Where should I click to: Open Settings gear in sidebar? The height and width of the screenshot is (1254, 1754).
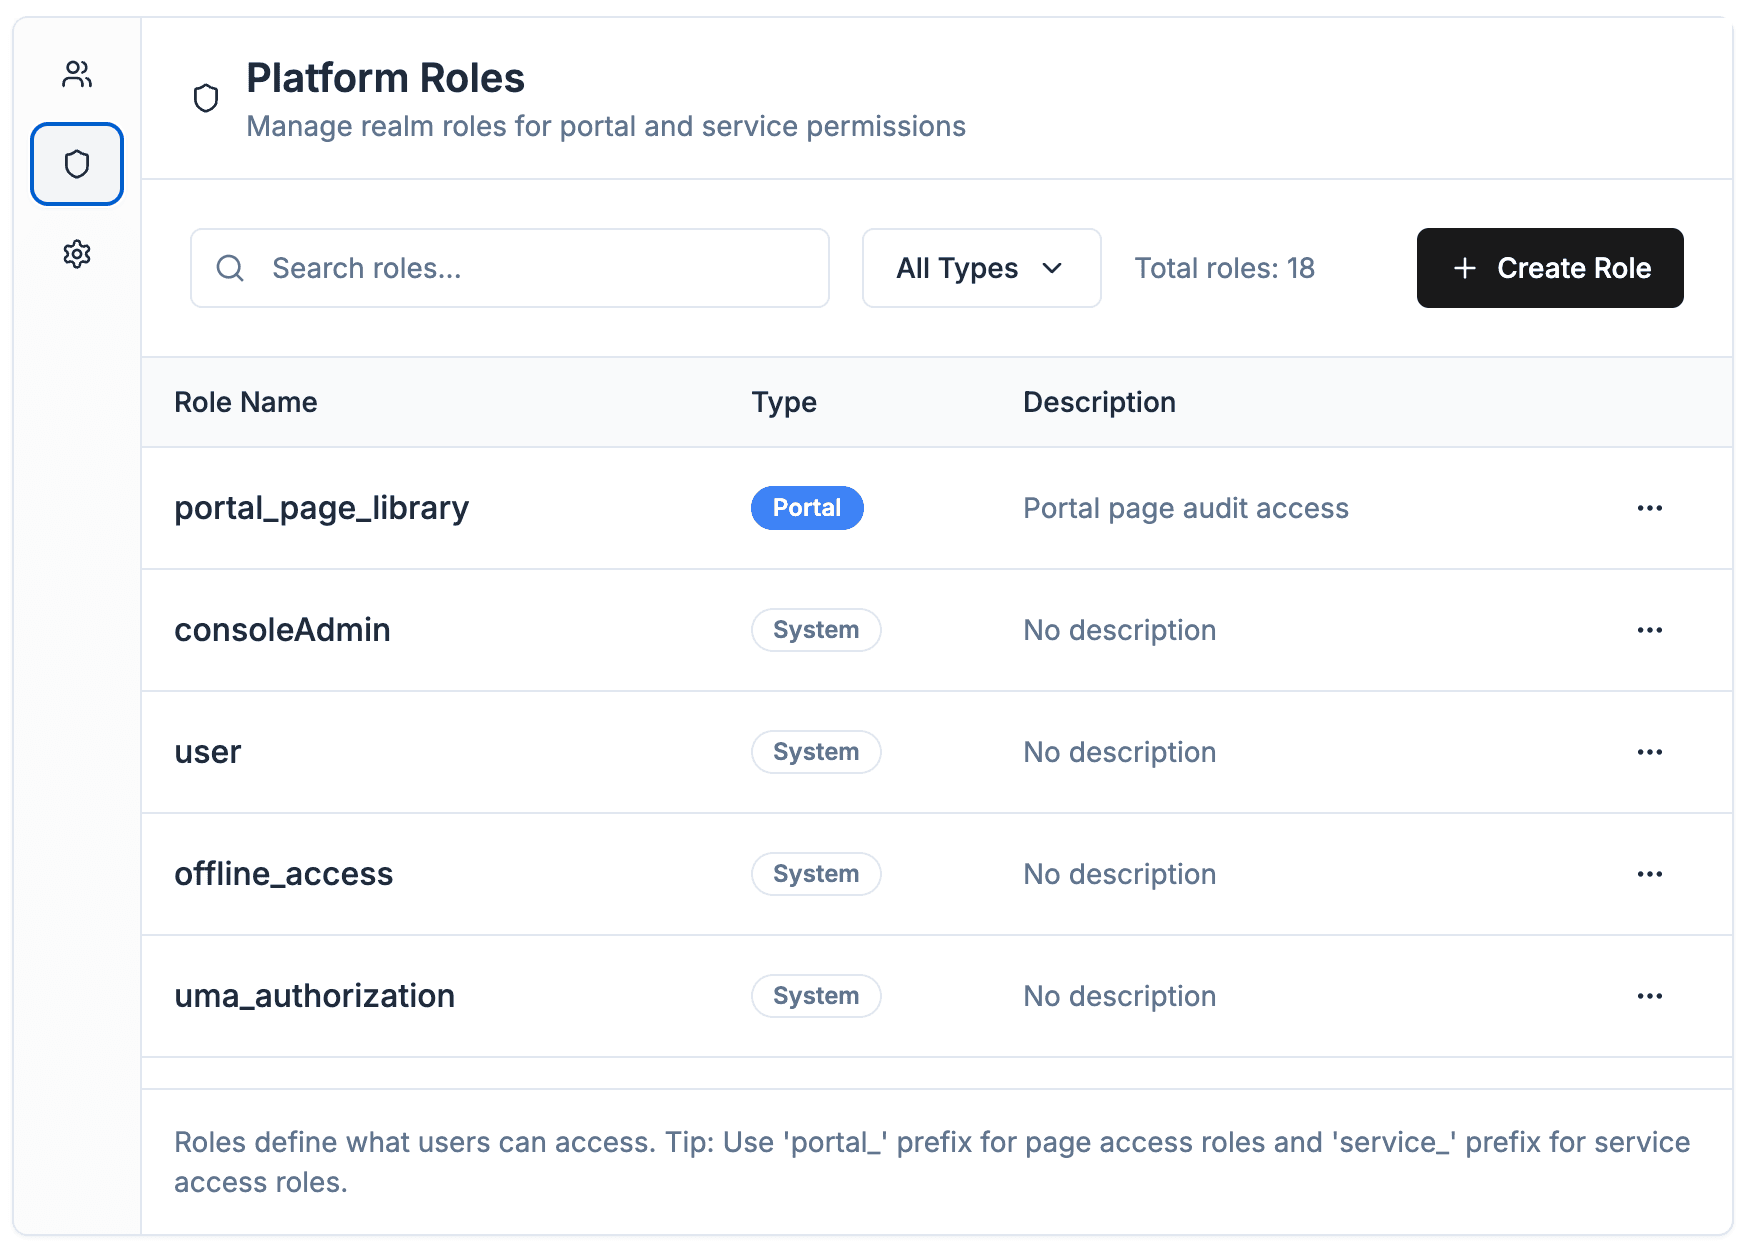77,254
